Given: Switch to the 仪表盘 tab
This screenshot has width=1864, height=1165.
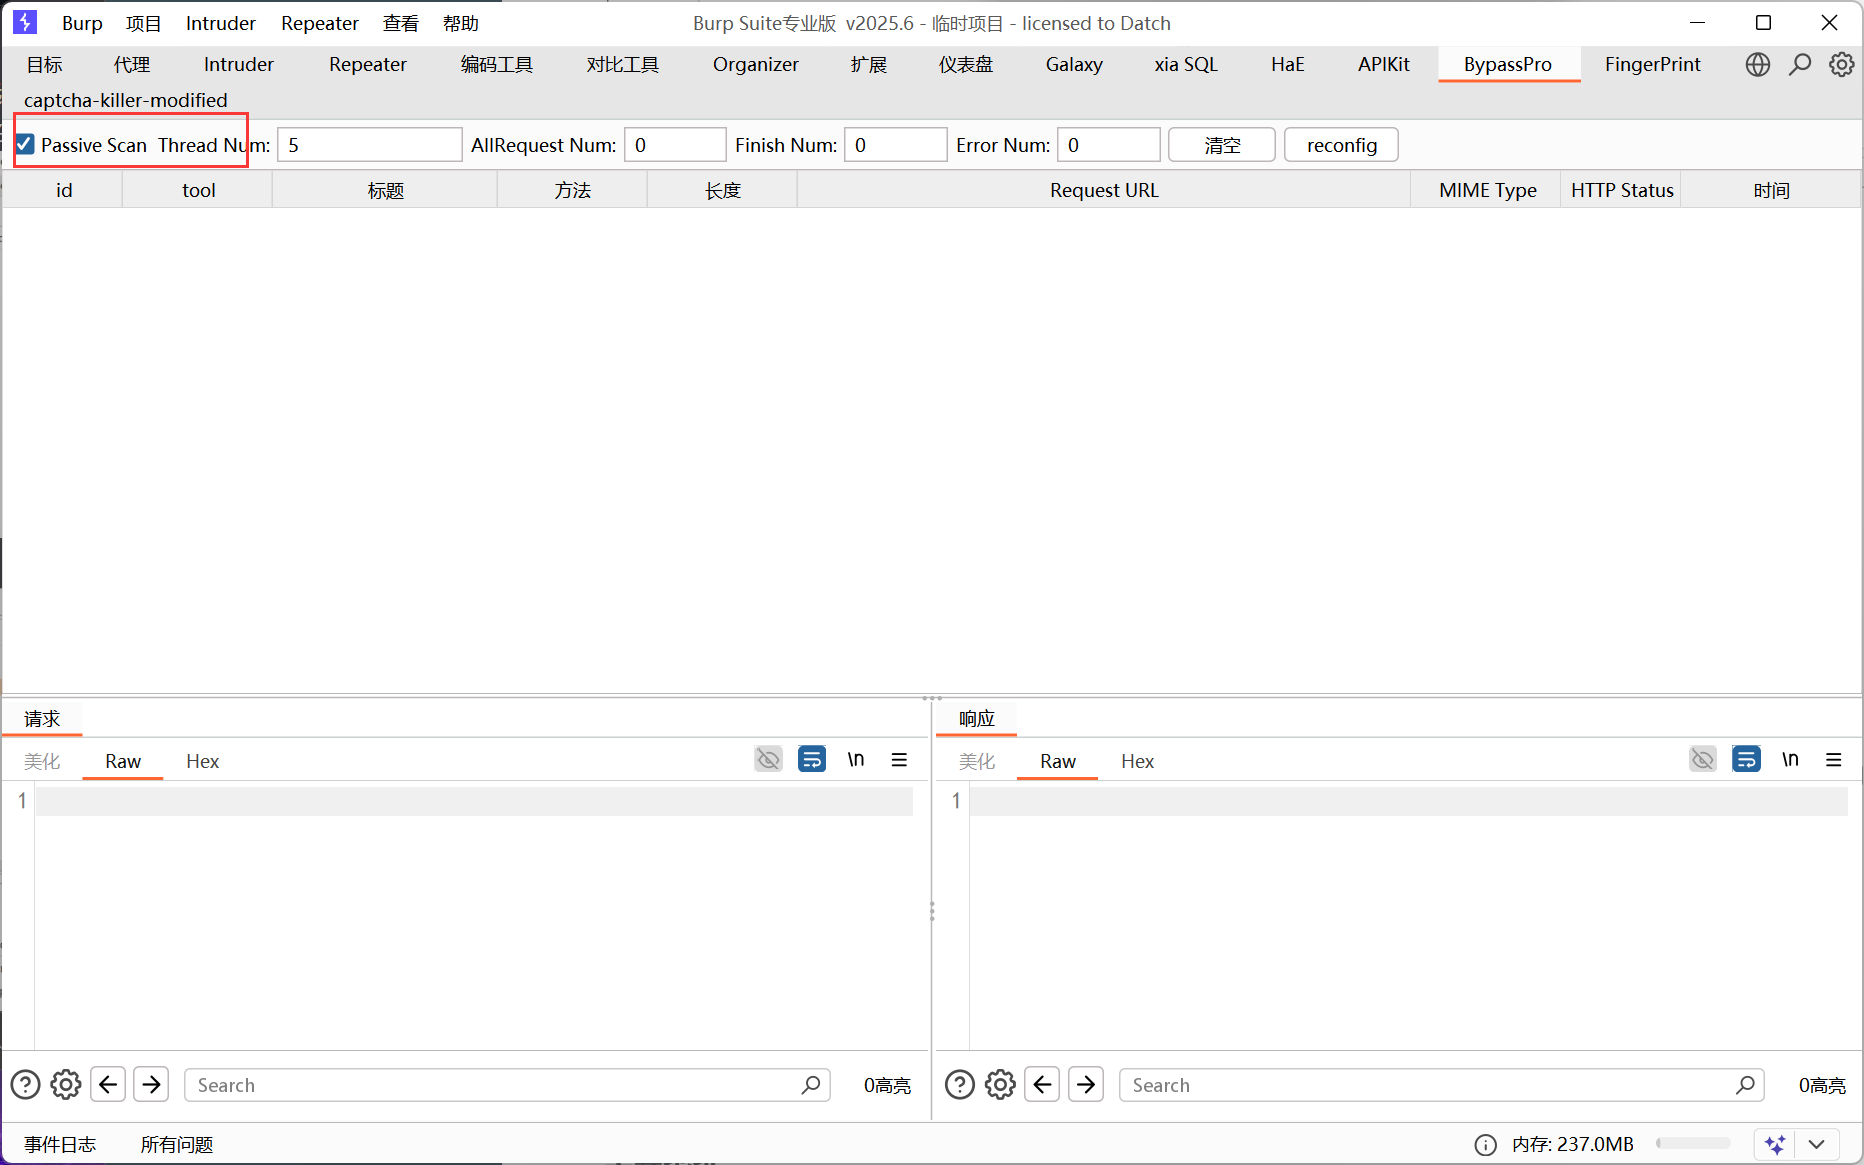Looking at the screenshot, I should coord(966,65).
